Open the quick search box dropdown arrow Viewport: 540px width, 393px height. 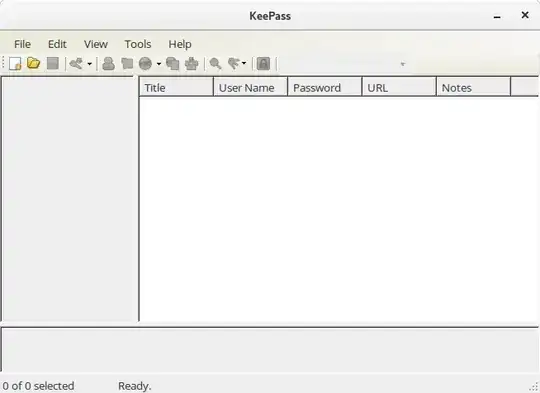tap(403, 64)
